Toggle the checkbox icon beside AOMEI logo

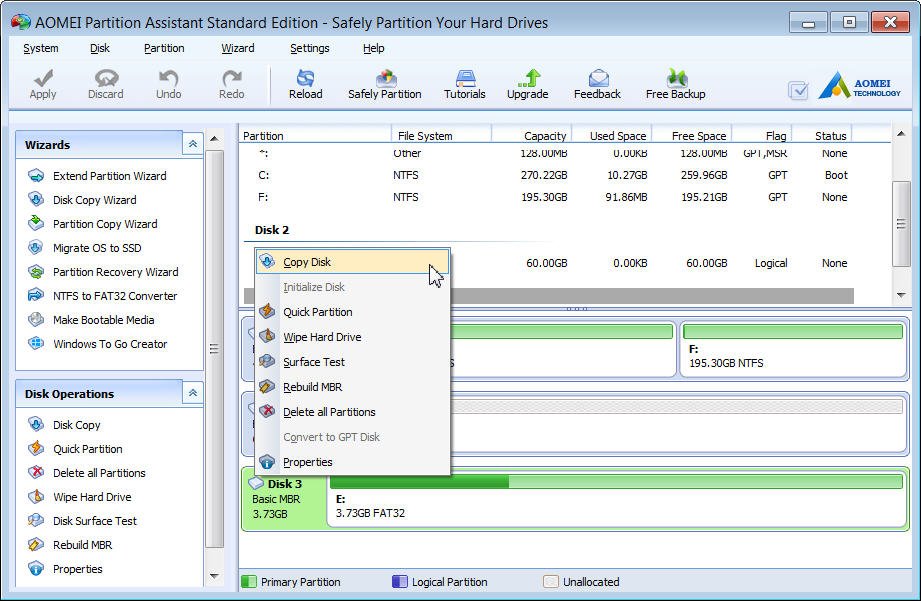[798, 90]
